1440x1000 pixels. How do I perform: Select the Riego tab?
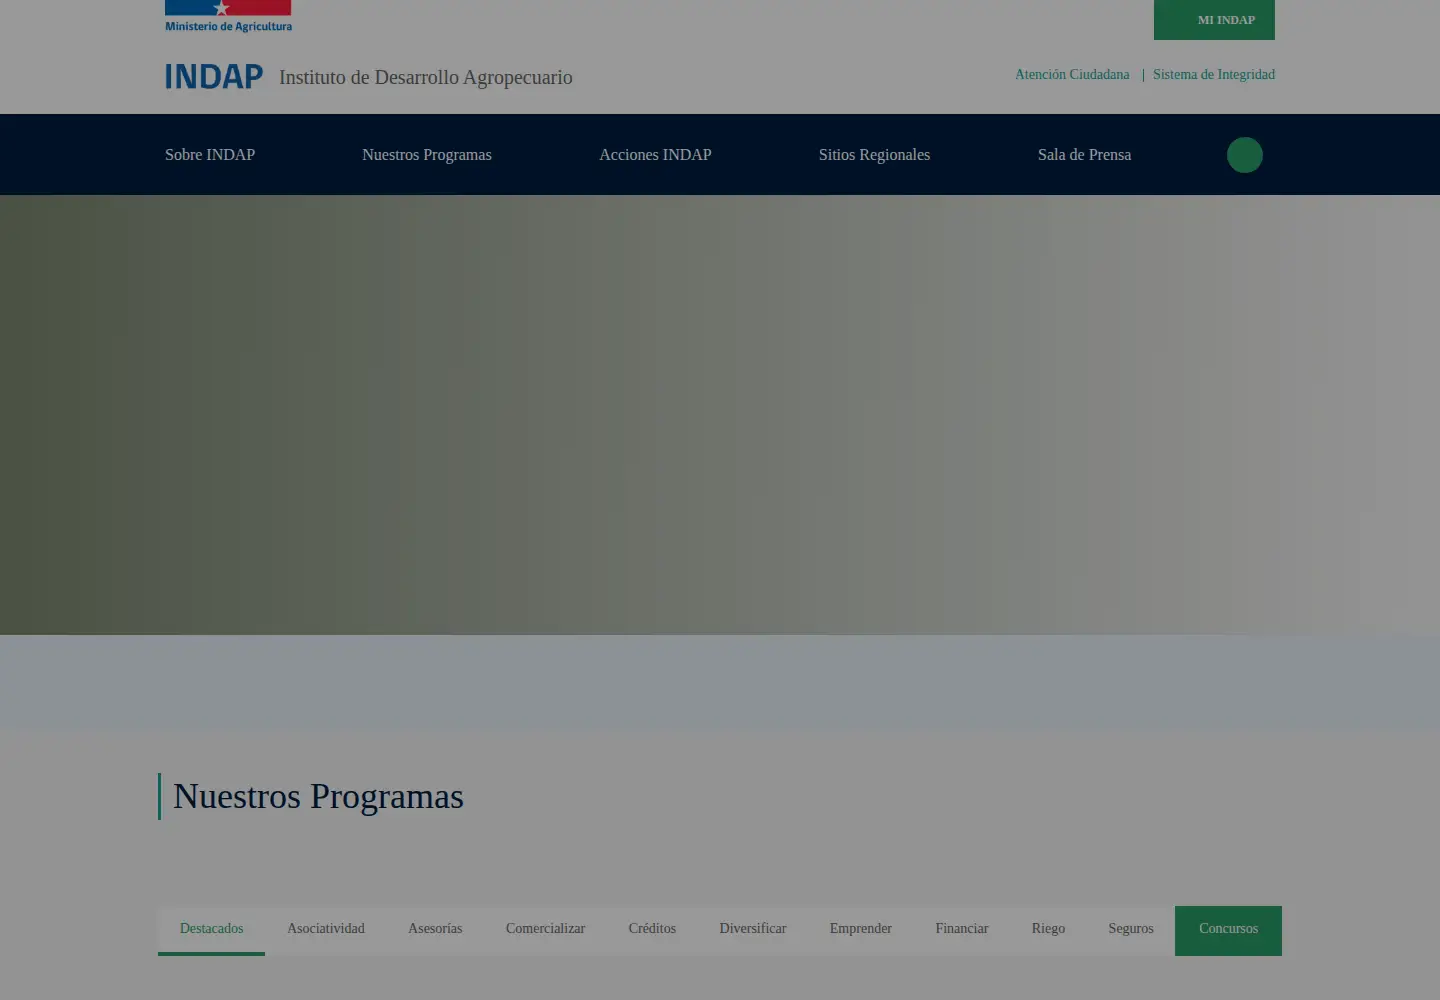pos(1048,930)
